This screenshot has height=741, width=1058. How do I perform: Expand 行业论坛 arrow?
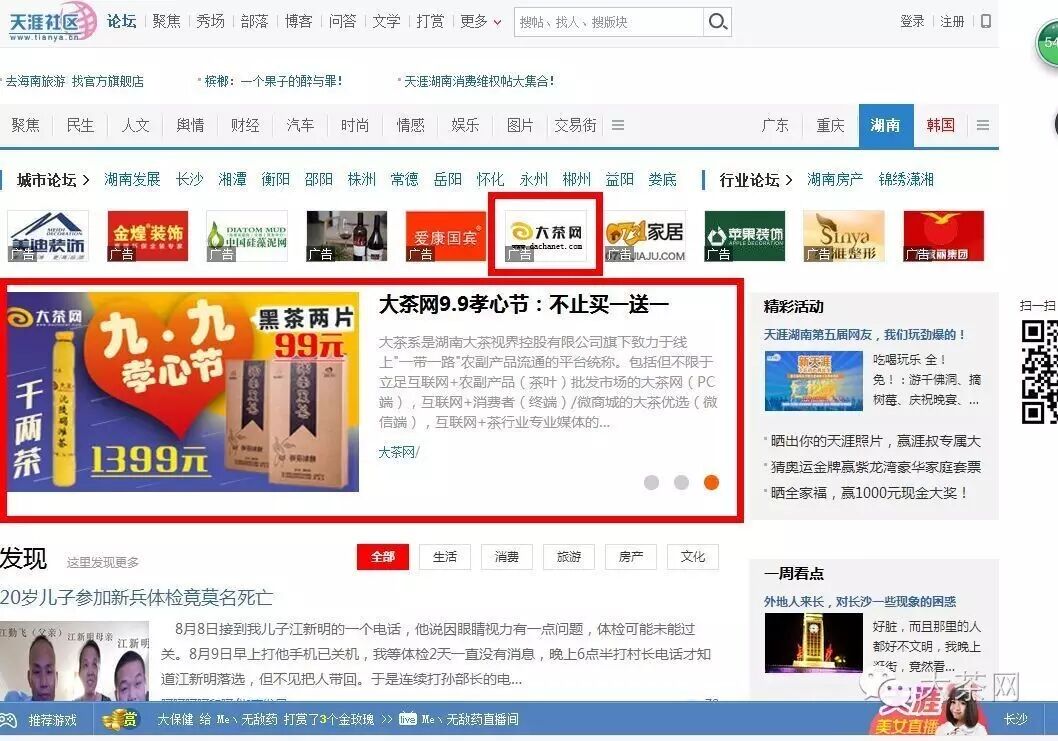788,180
